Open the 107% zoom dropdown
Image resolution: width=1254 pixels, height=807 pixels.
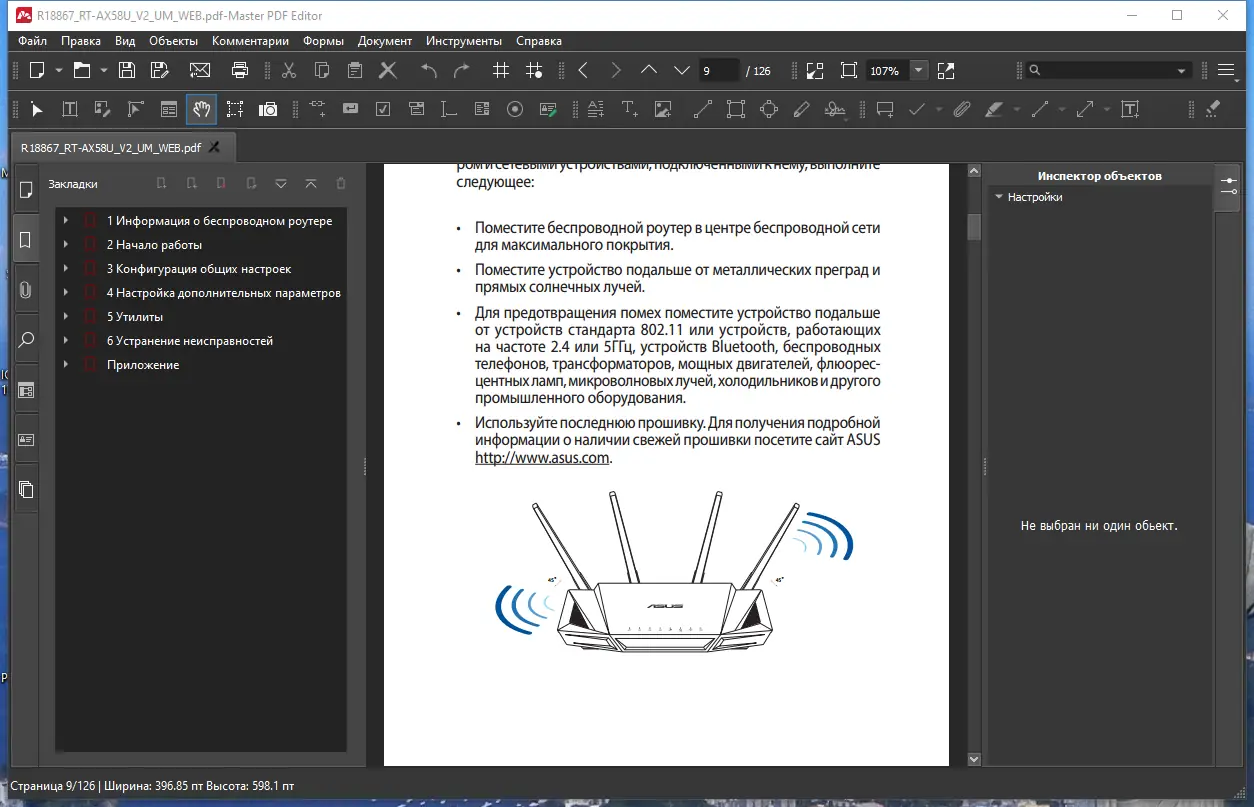coord(919,71)
